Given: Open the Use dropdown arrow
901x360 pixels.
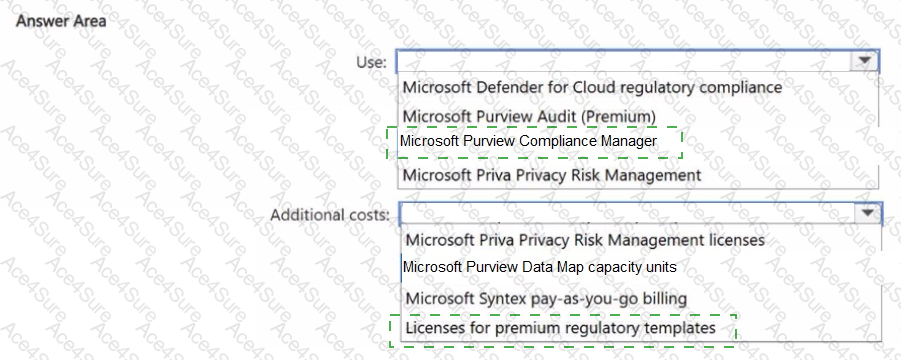Looking at the screenshot, I should click(864, 61).
